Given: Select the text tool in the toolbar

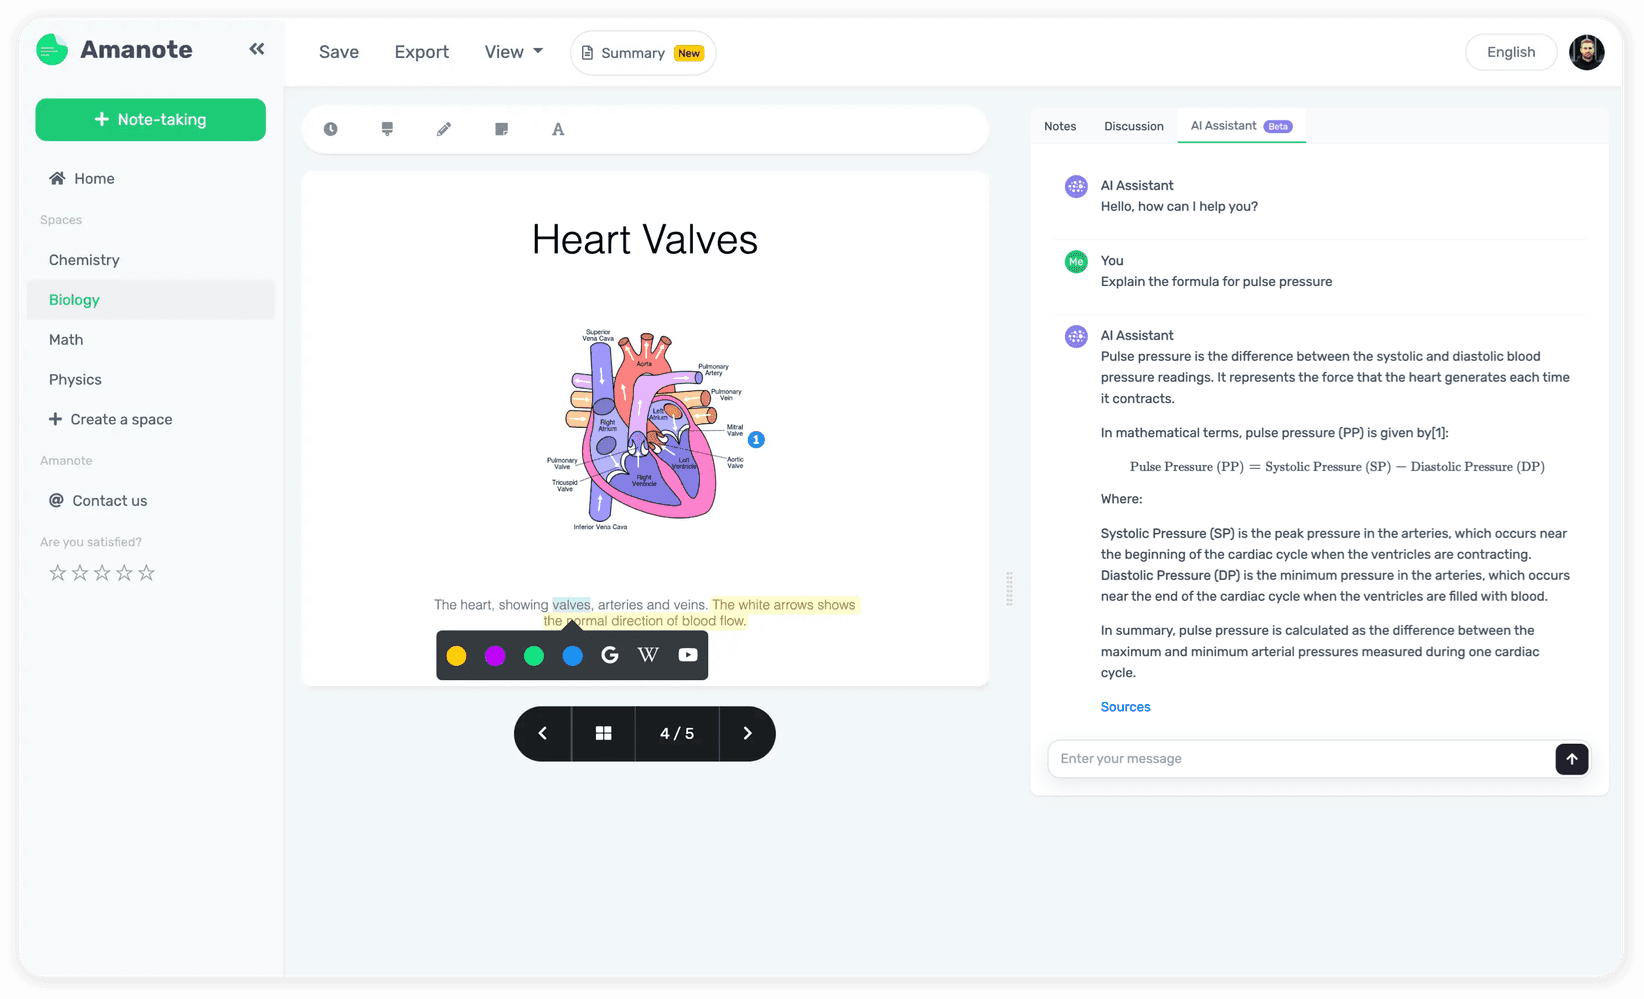Looking at the screenshot, I should pyautogui.click(x=558, y=129).
